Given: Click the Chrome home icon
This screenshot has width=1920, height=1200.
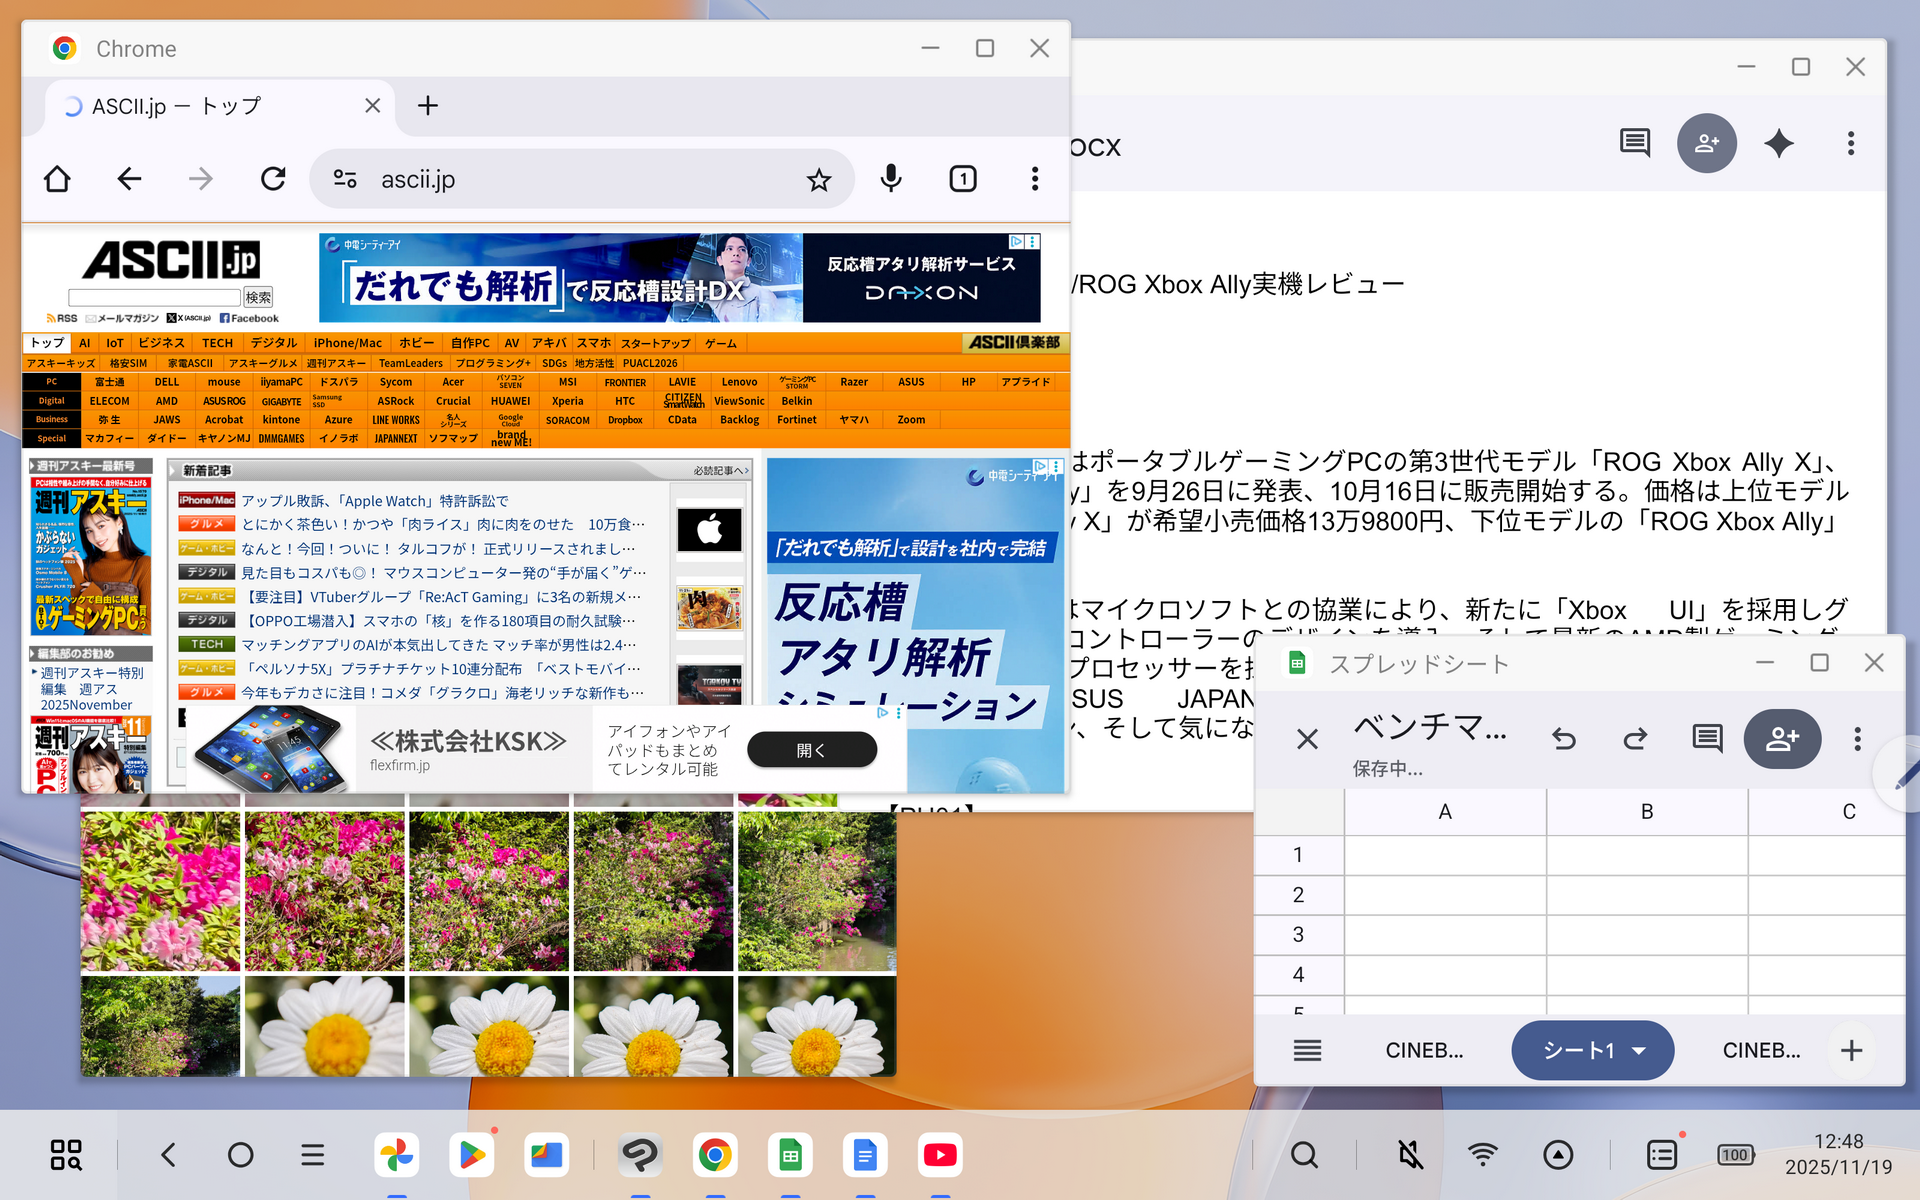Looking at the screenshot, I should point(58,179).
